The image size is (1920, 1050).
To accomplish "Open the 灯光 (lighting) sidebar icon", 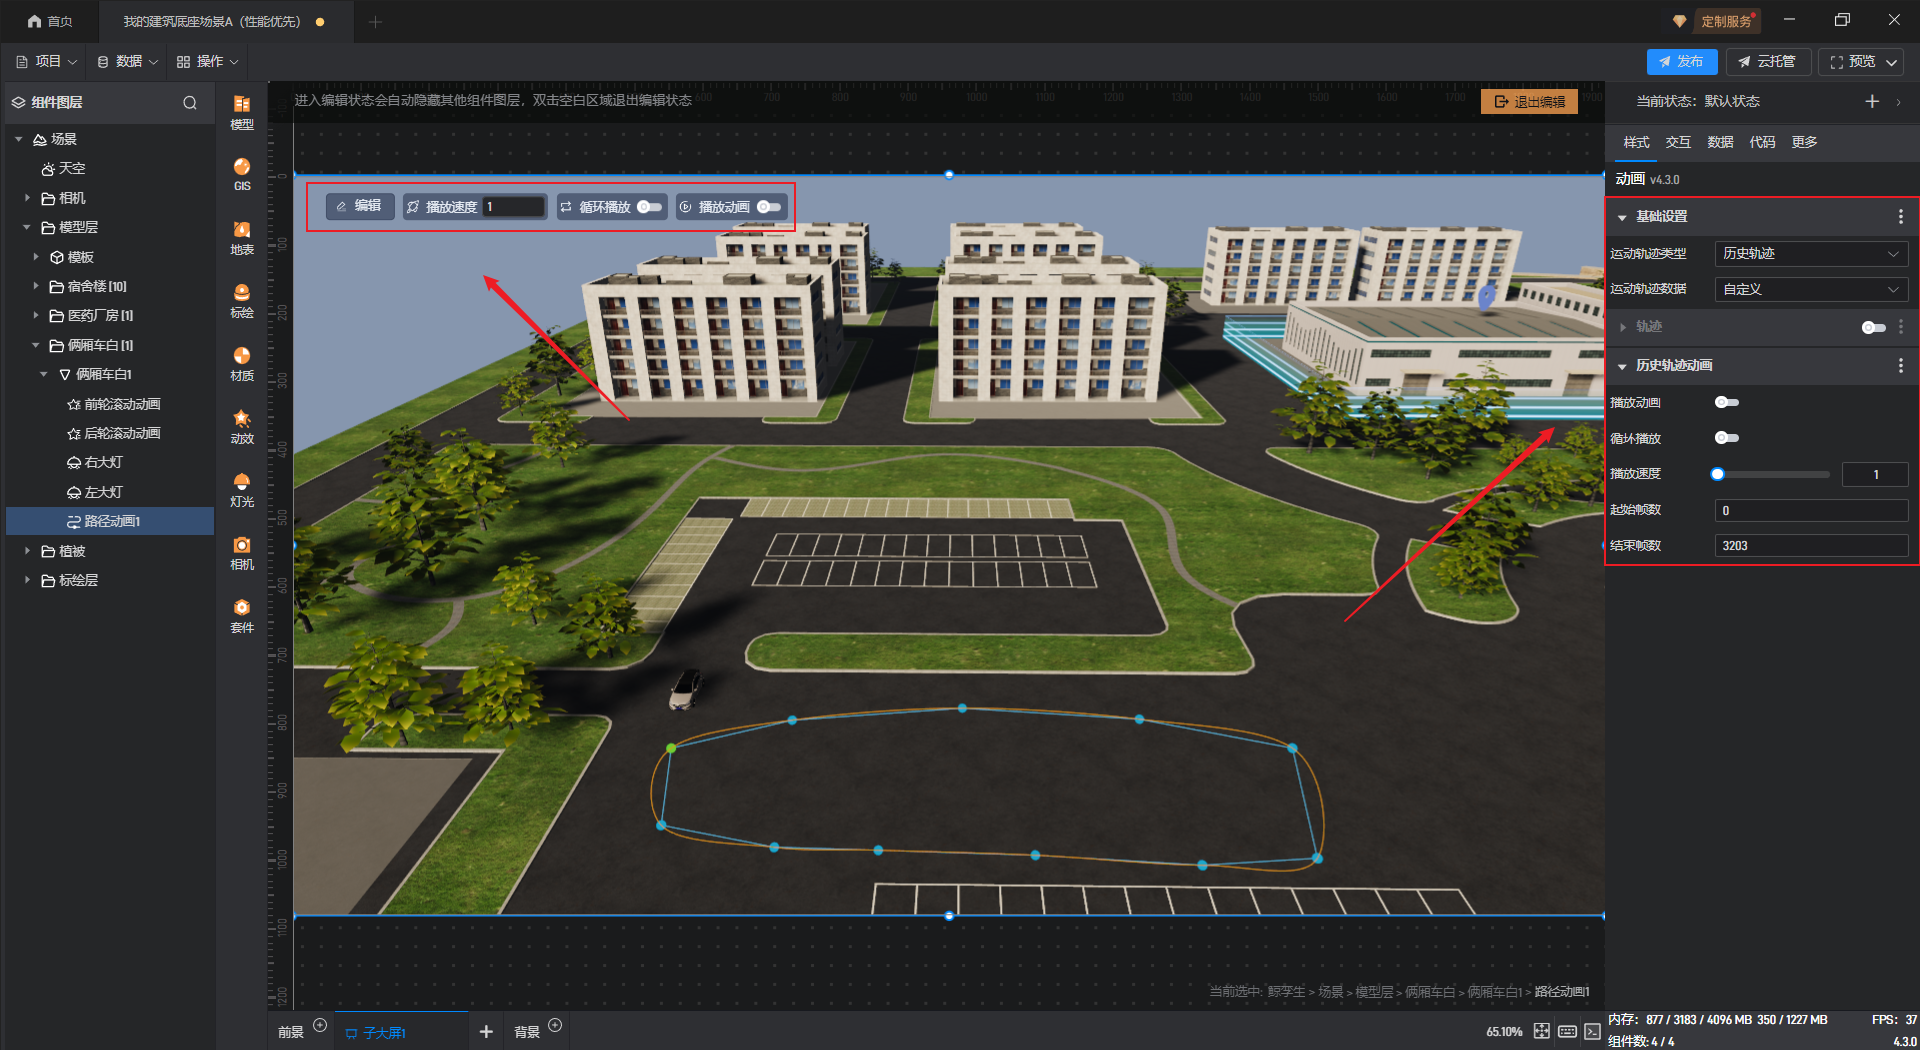I will [x=241, y=489].
